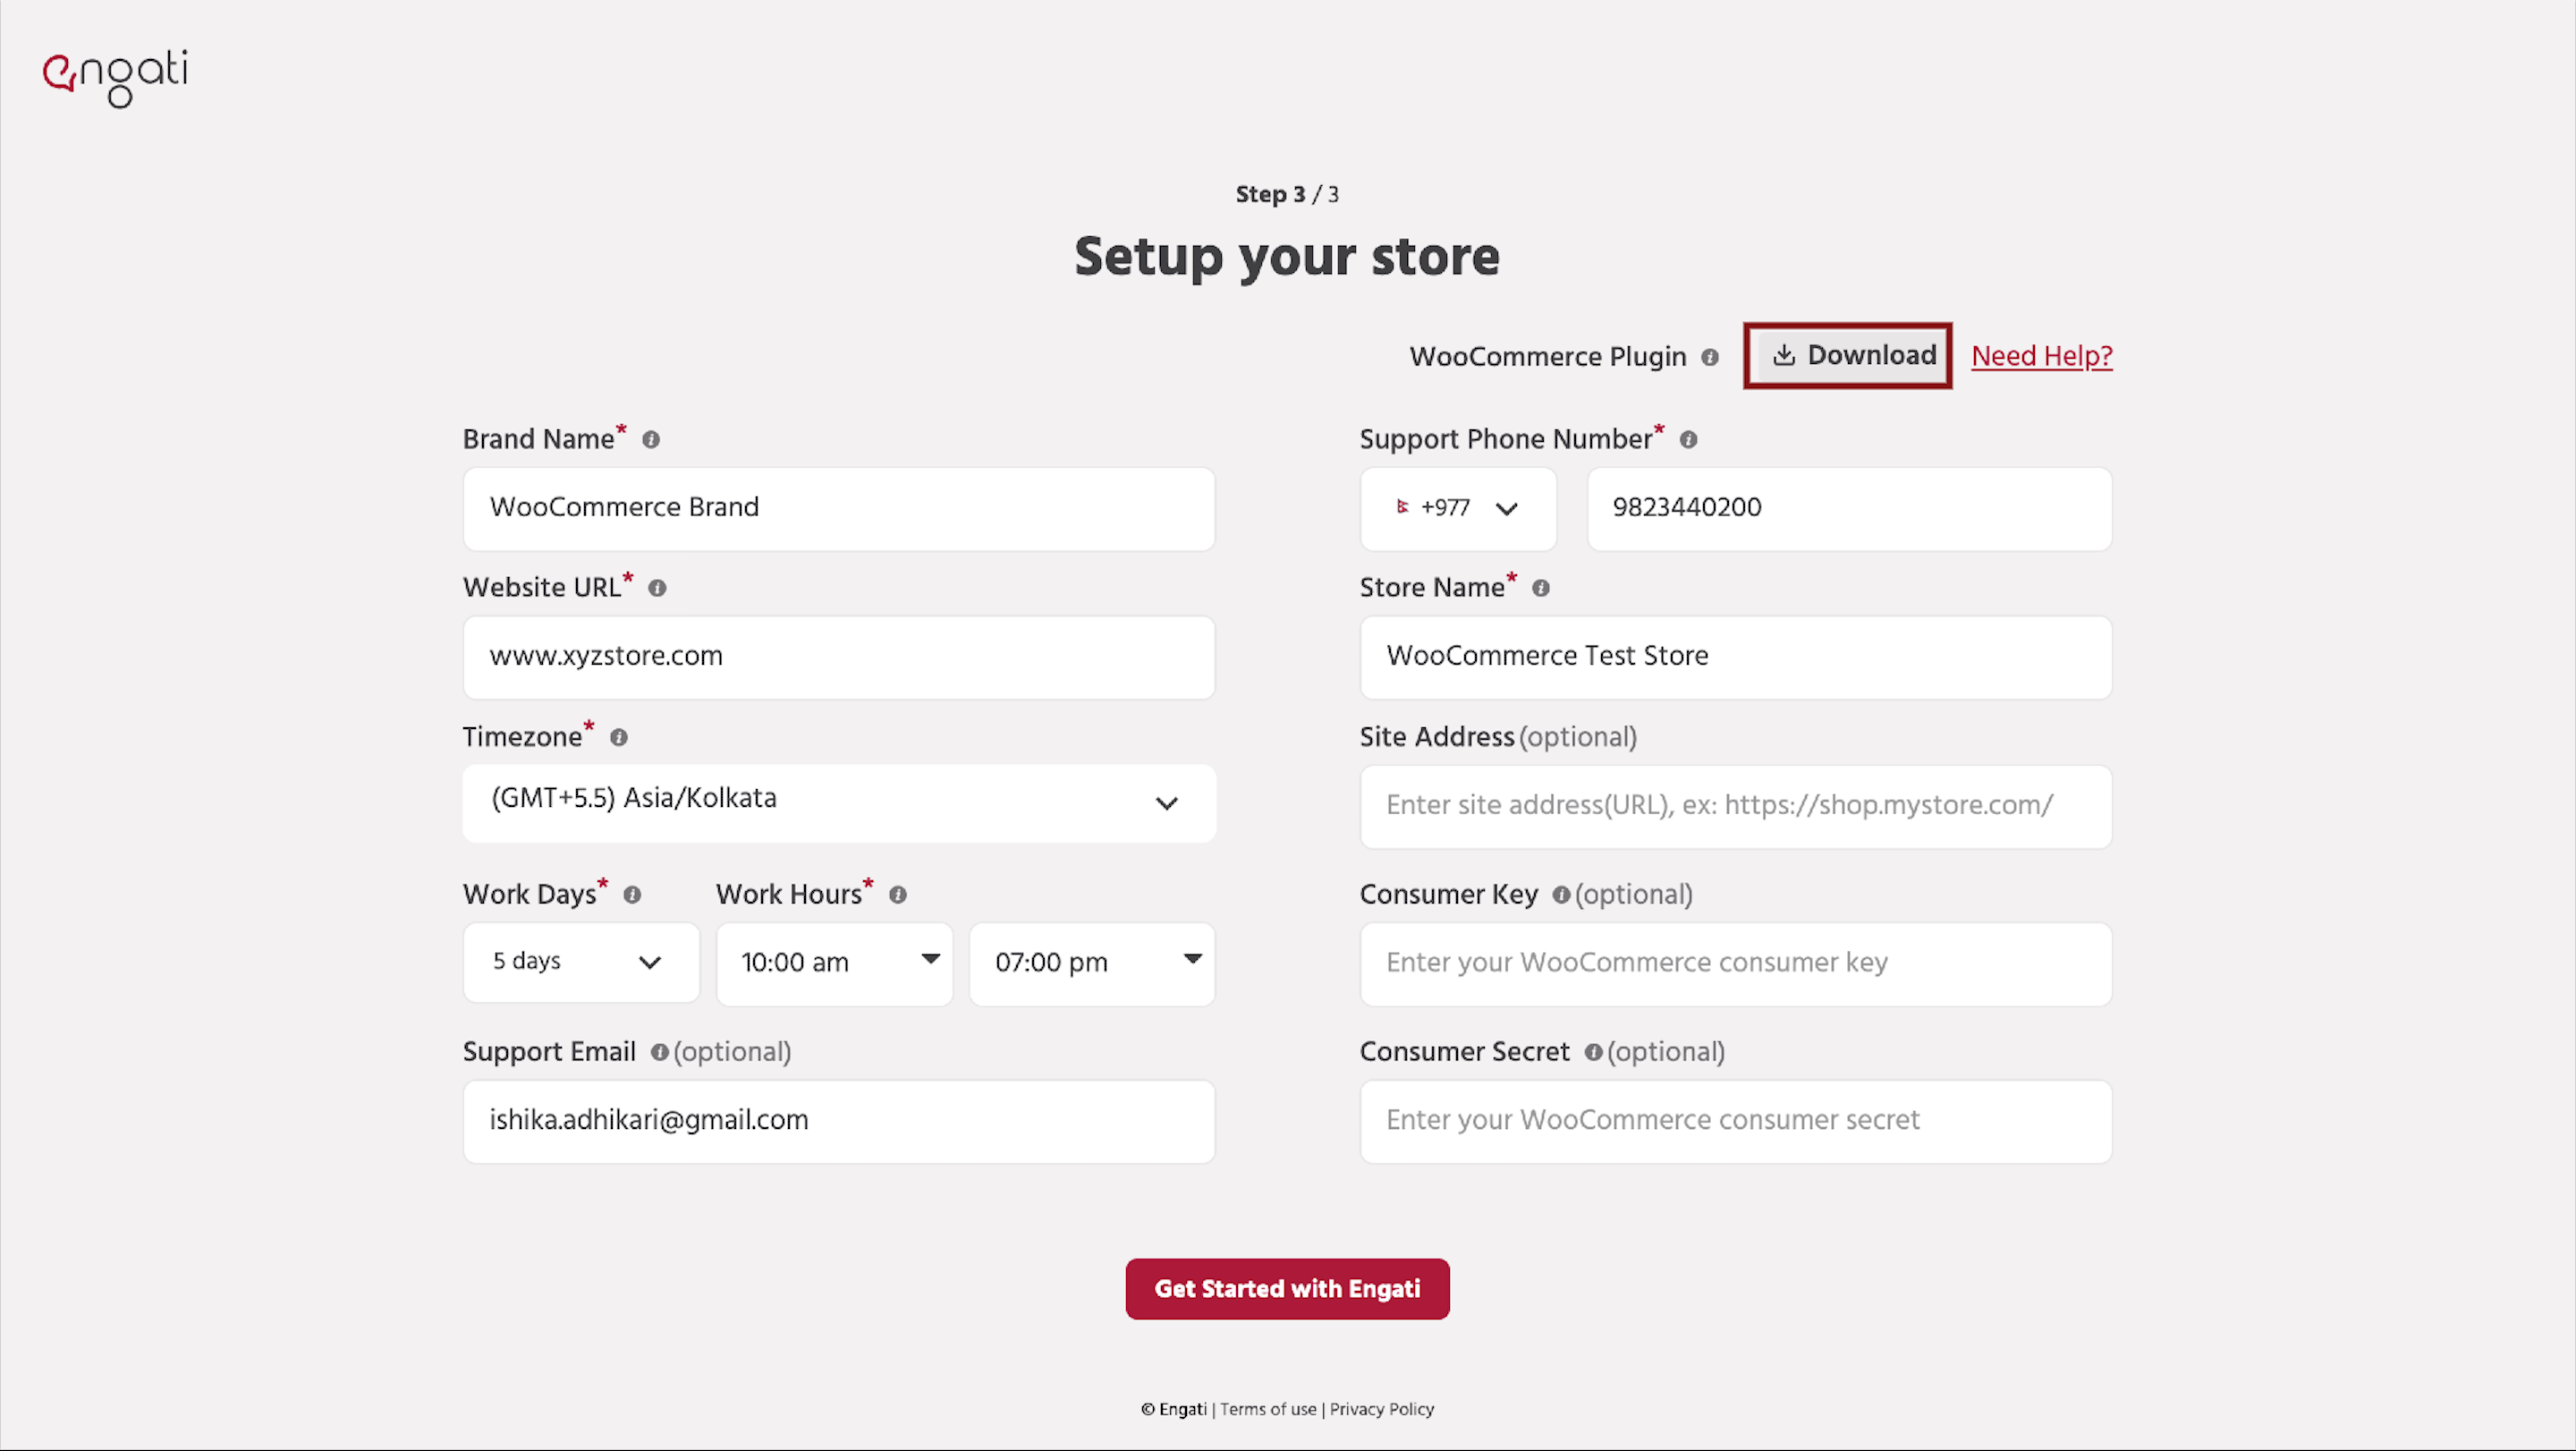2576x1451 pixels.
Task: Click the info icon next to Brand Name
Action: 651,439
